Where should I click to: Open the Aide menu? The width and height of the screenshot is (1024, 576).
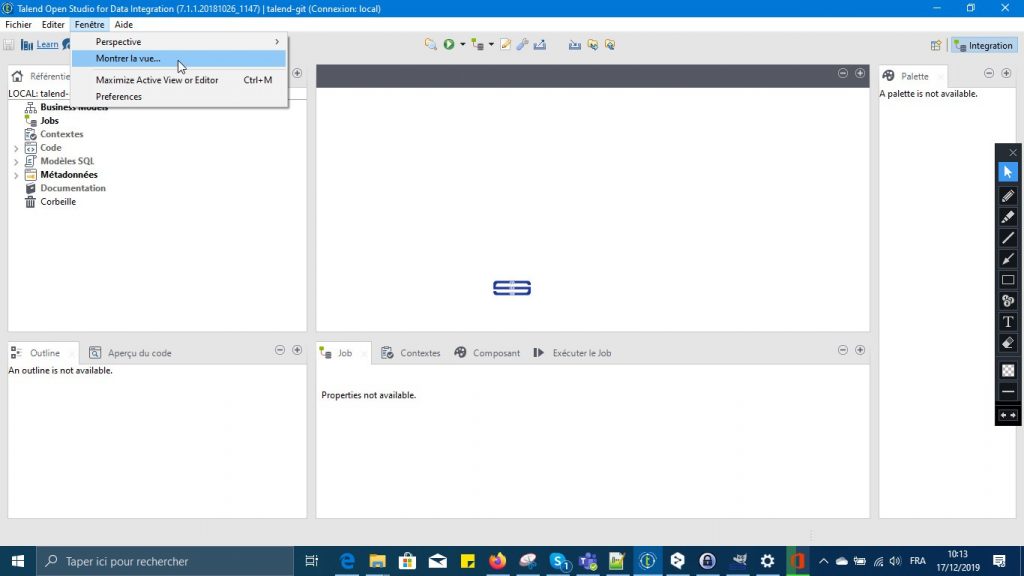pyautogui.click(x=123, y=24)
